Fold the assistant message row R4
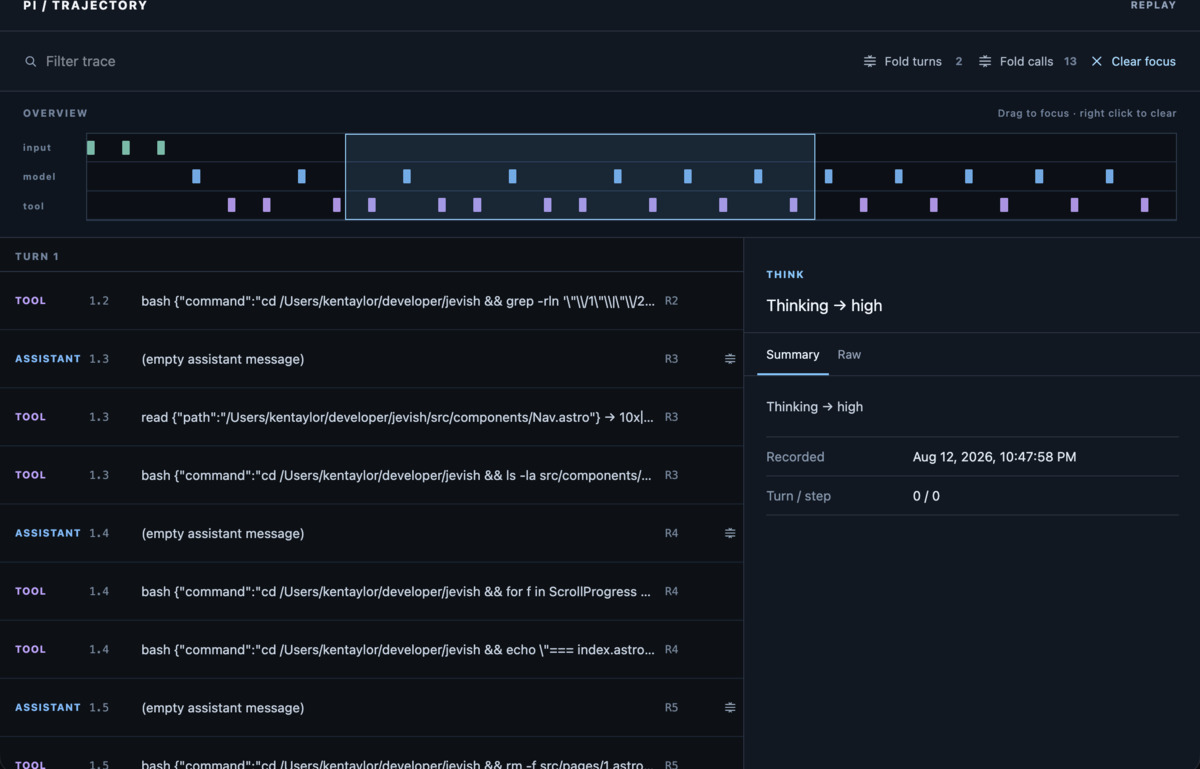1200x769 pixels. (730, 533)
